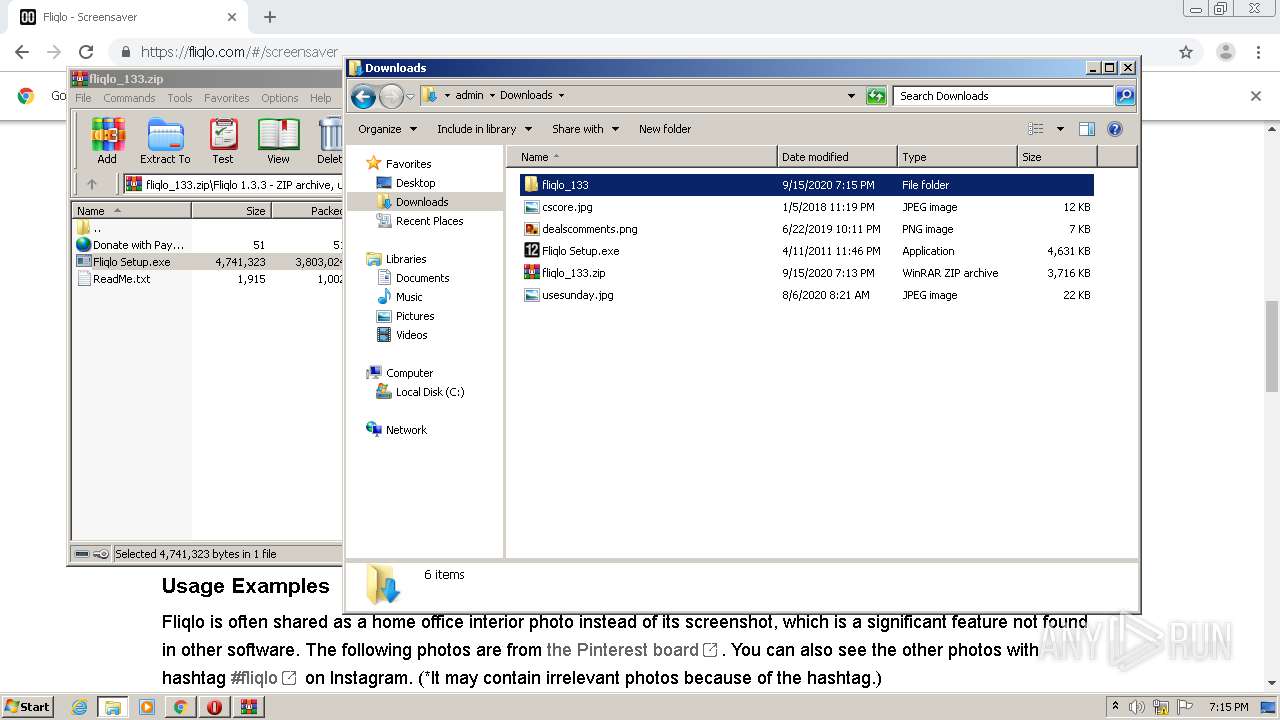This screenshot has height=720, width=1280.
Task: Click Internet Explorer taskbar icon
Action: click(x=79, y=707)
